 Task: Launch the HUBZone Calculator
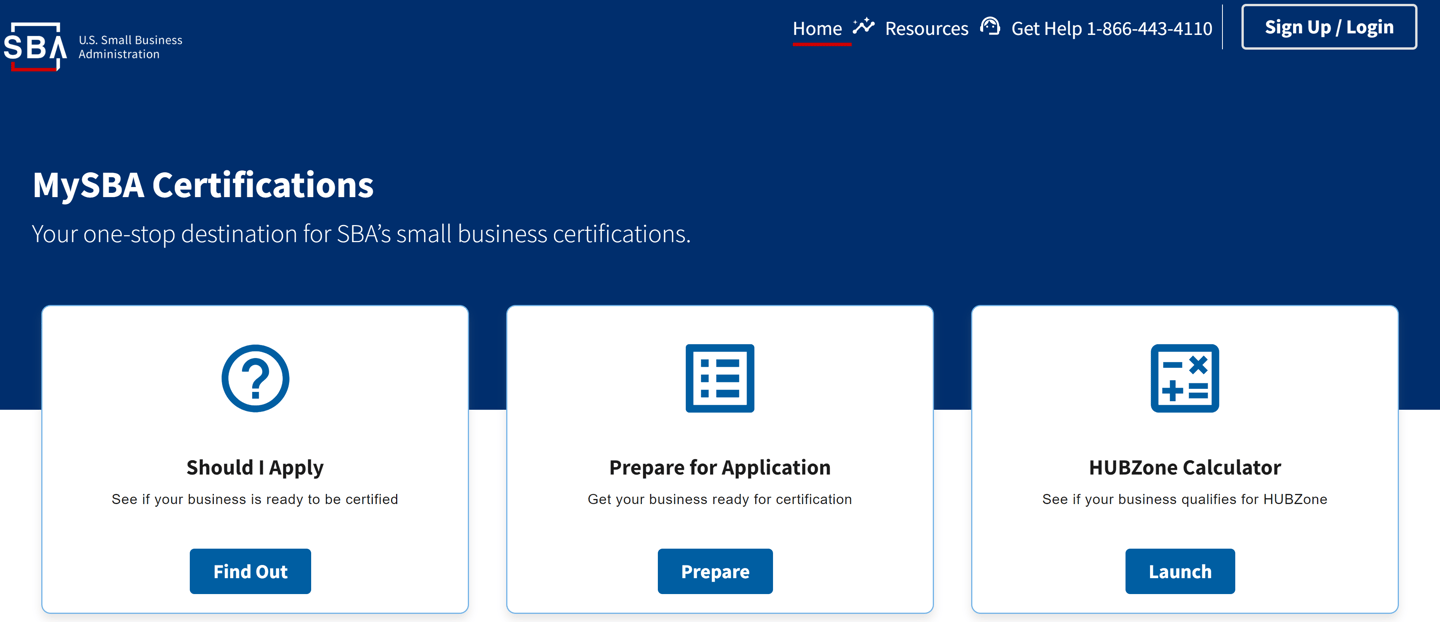coord(1180,571)
